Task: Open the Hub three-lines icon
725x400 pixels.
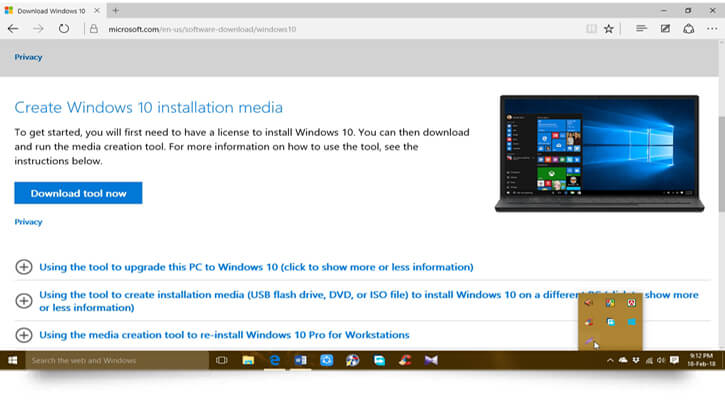Action: point(641,29)
